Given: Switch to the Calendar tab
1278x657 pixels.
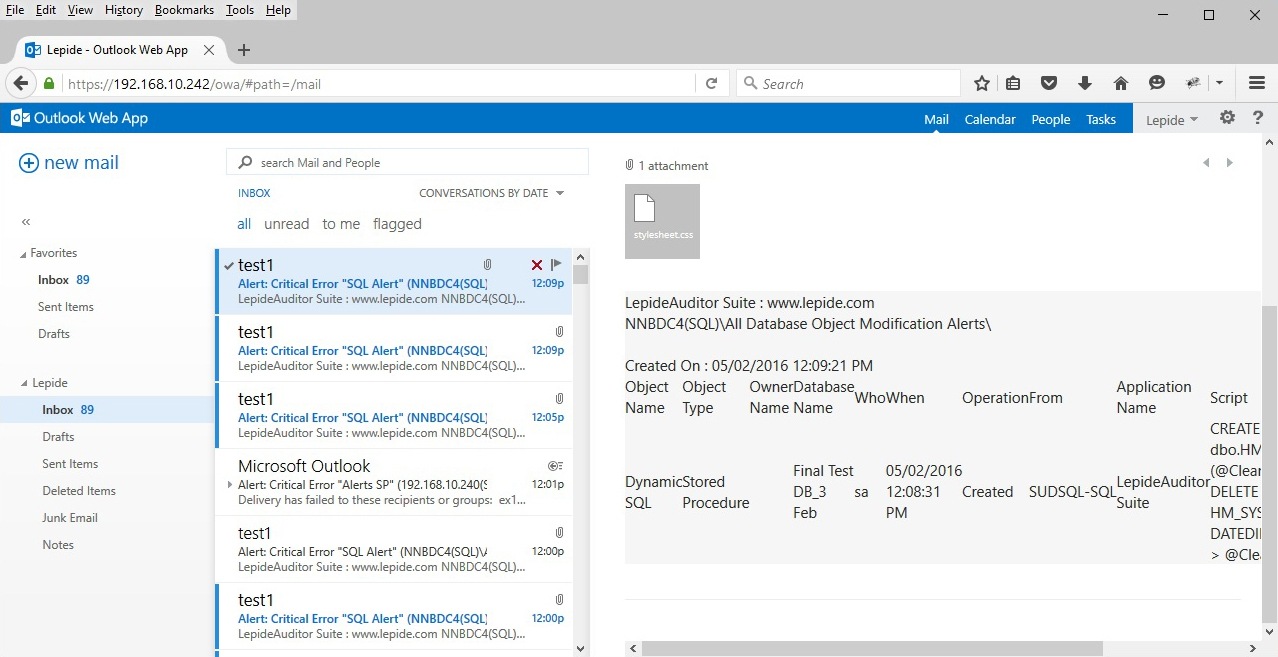Looking at the screenshot, I should click(989, 119).
